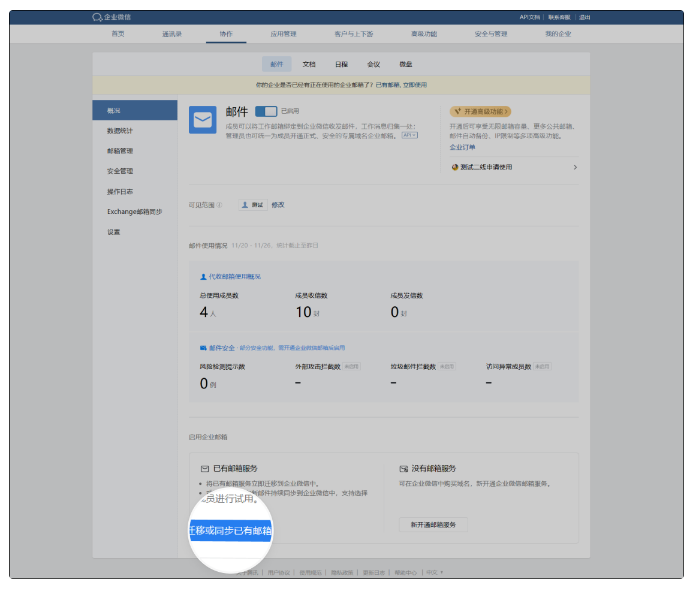Click the 测试 member tag icon

pyautogui.click(x=245, y=205)
